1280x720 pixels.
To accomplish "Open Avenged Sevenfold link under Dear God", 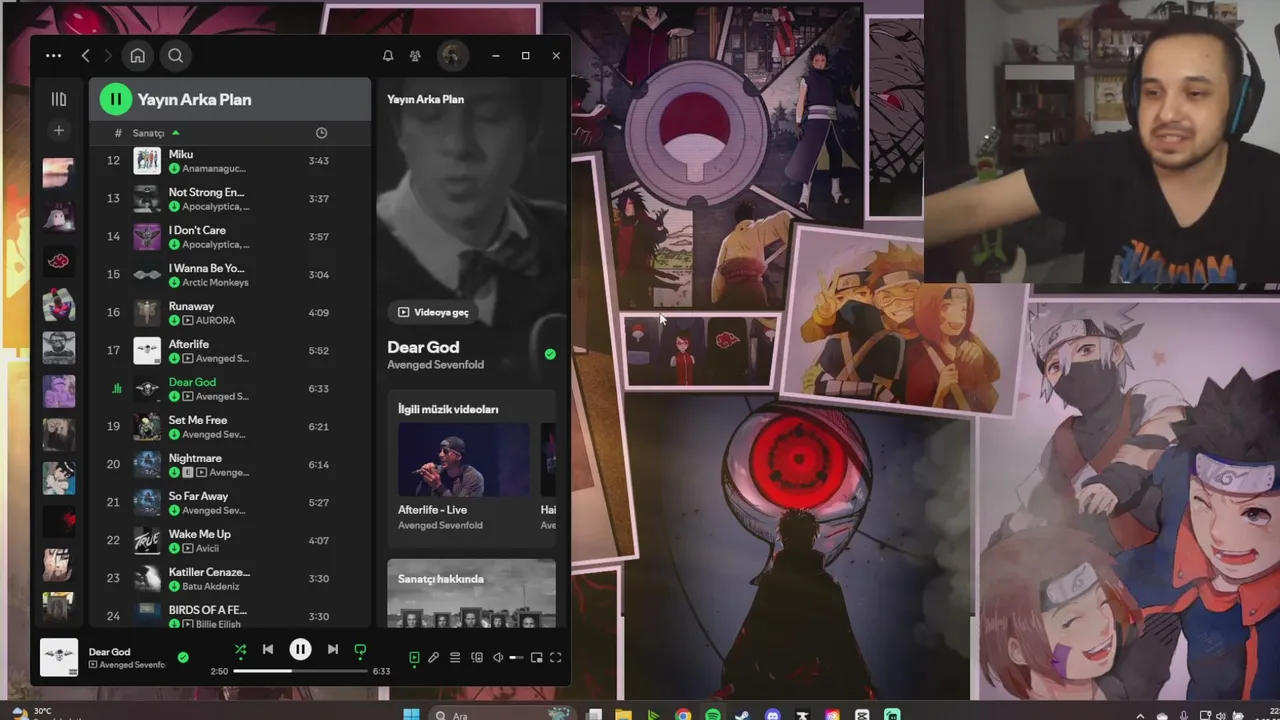I will pos(435,365).
